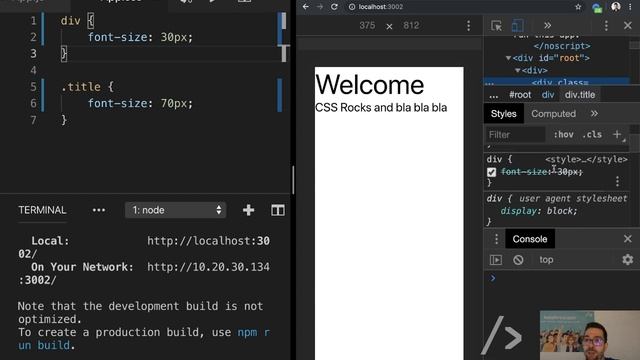Collapse the div id root node
The height and width of the screenshot is (360, 640).
[508, 58]
